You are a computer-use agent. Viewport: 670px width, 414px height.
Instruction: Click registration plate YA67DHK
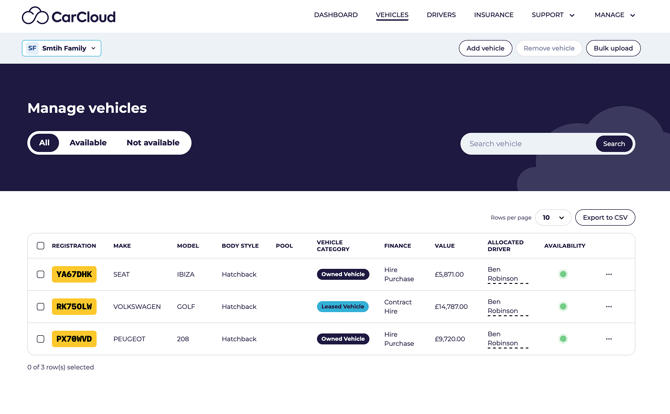coord(74,274)
